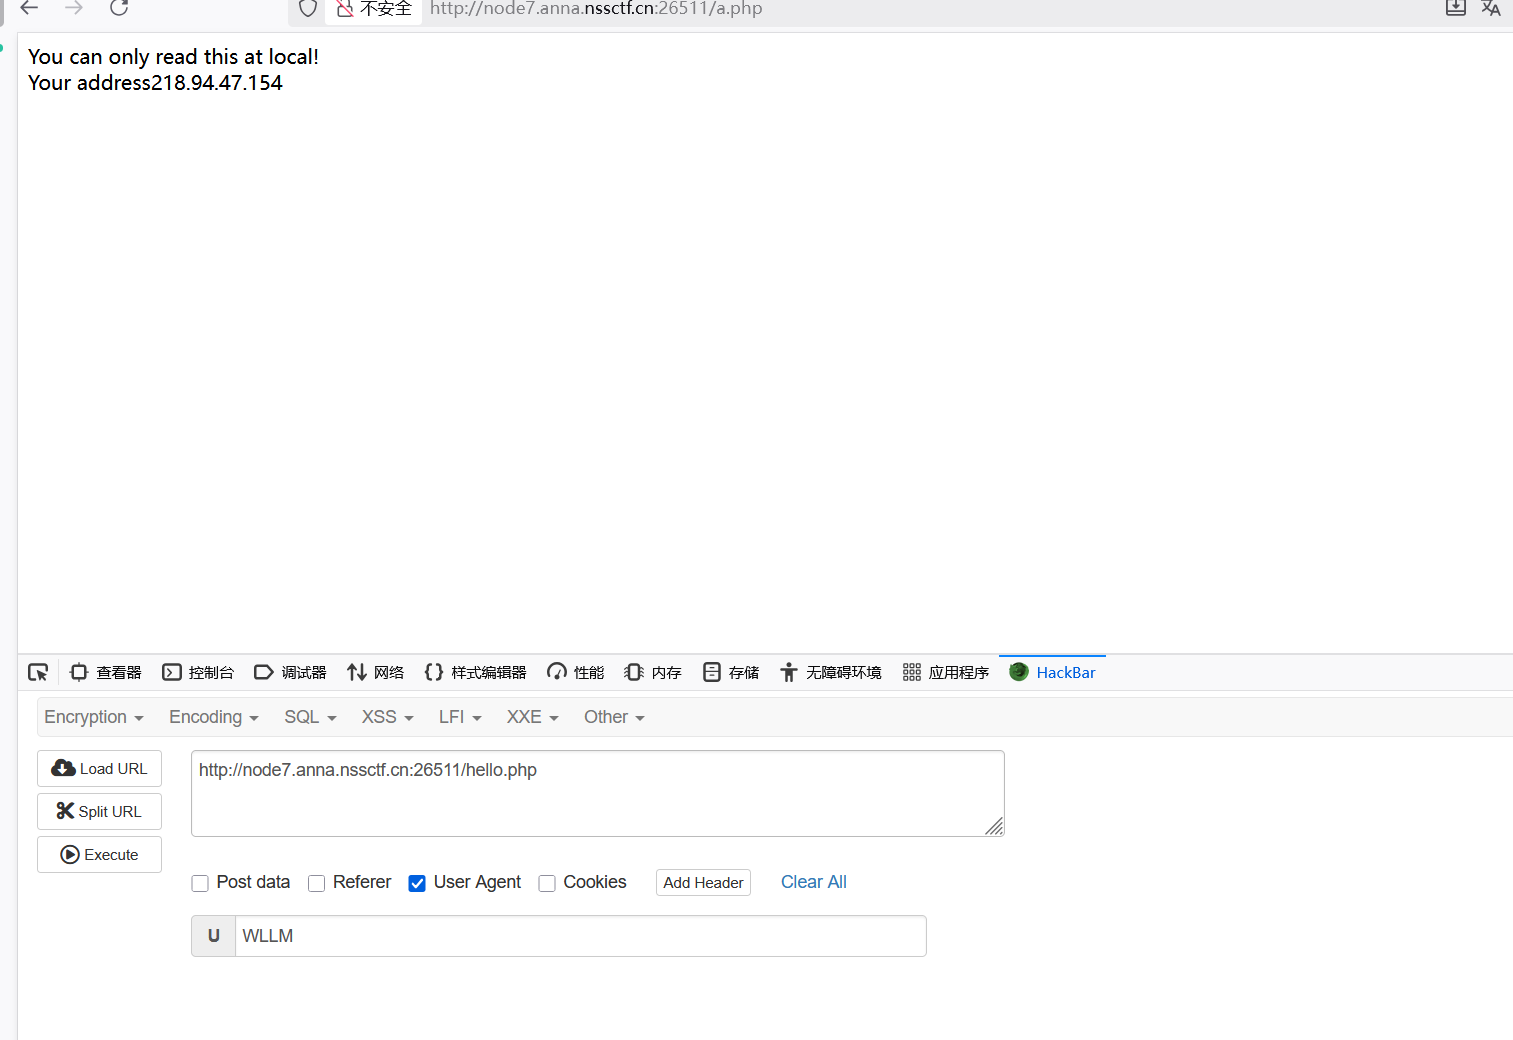Screen dimensions: 1513x1040
Task: Click the back navigation arrow
Action: 29,8
